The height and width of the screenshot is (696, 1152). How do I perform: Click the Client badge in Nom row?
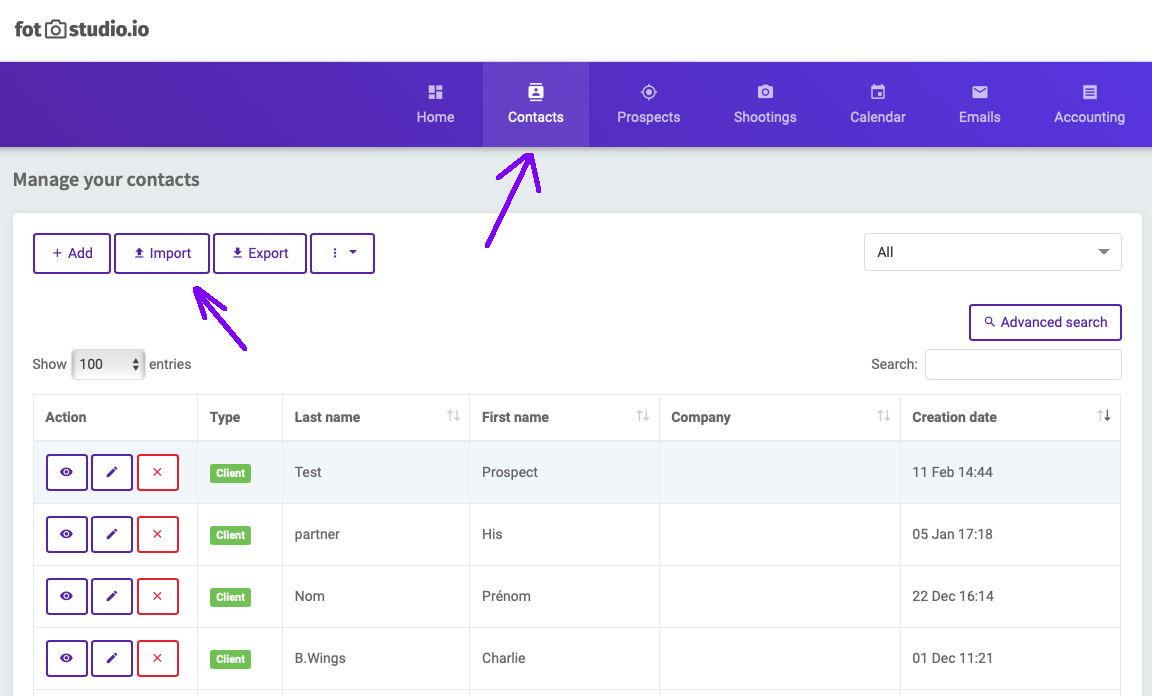pos(230,598)
